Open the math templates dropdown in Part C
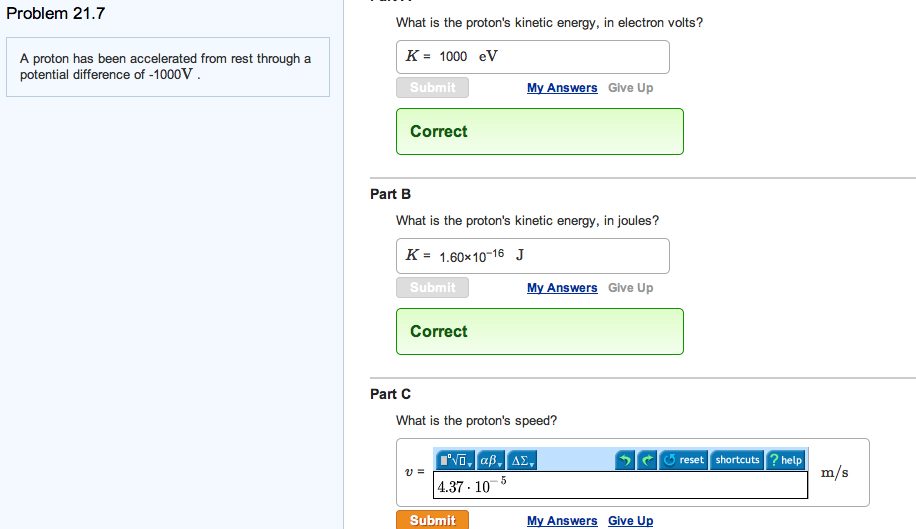Viewport: 916px width, 529px height. pos(455,460)
